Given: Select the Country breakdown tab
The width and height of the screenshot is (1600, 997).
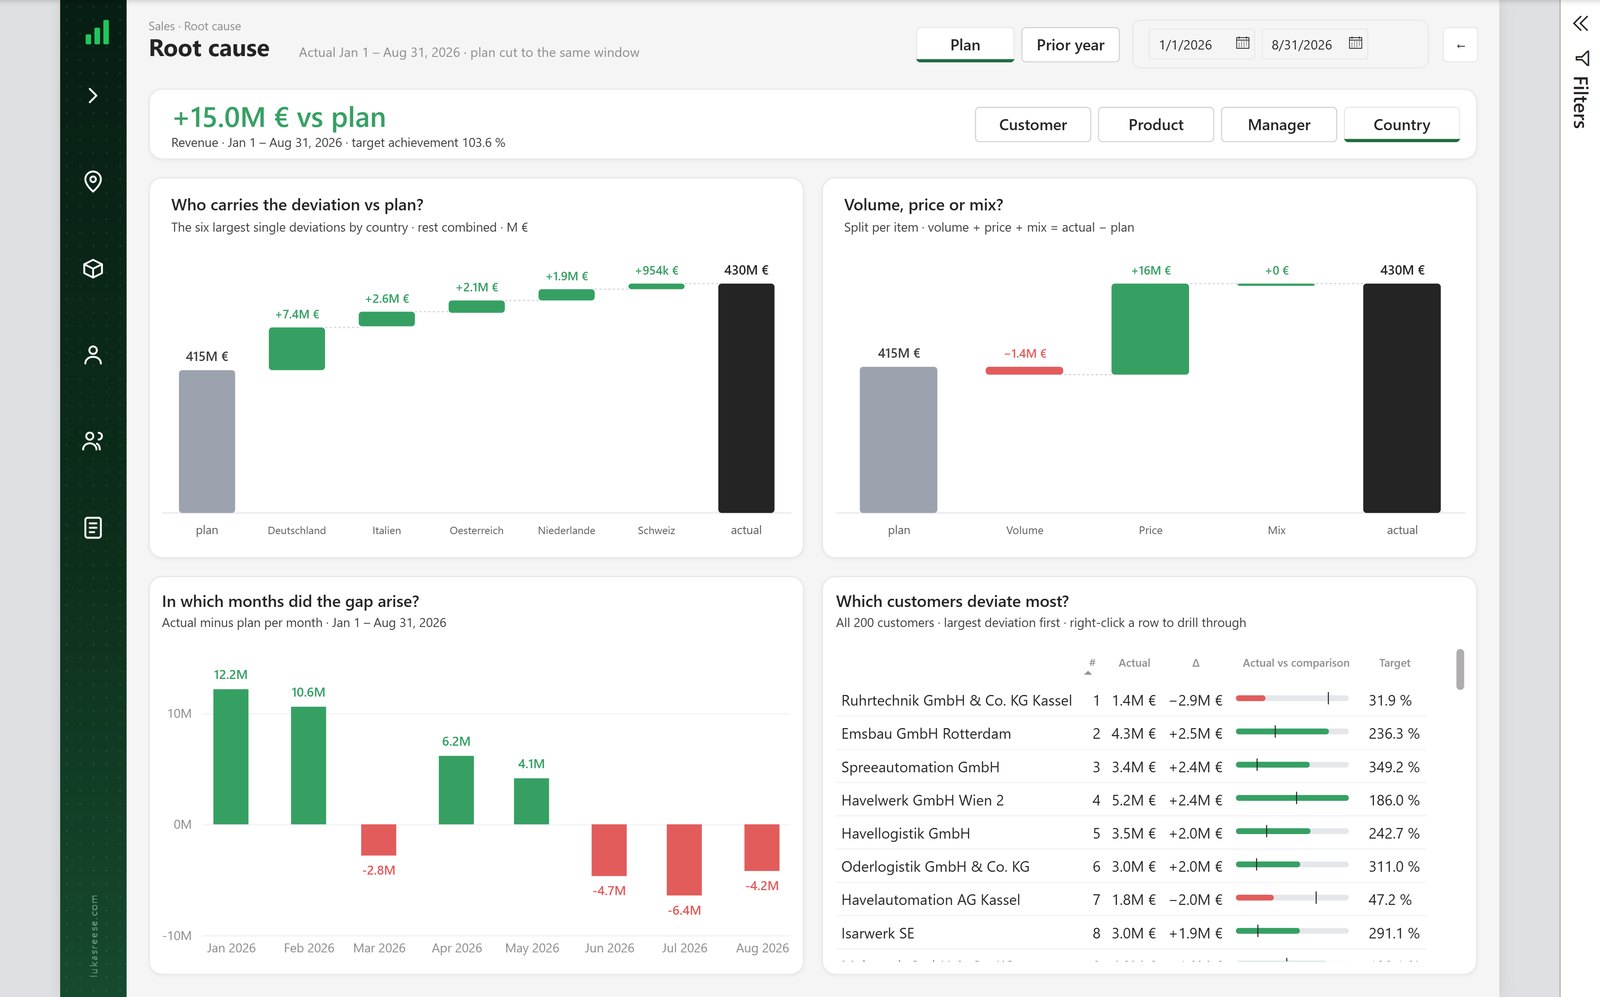Looking at the screenshot, I should pos(1402,125).
